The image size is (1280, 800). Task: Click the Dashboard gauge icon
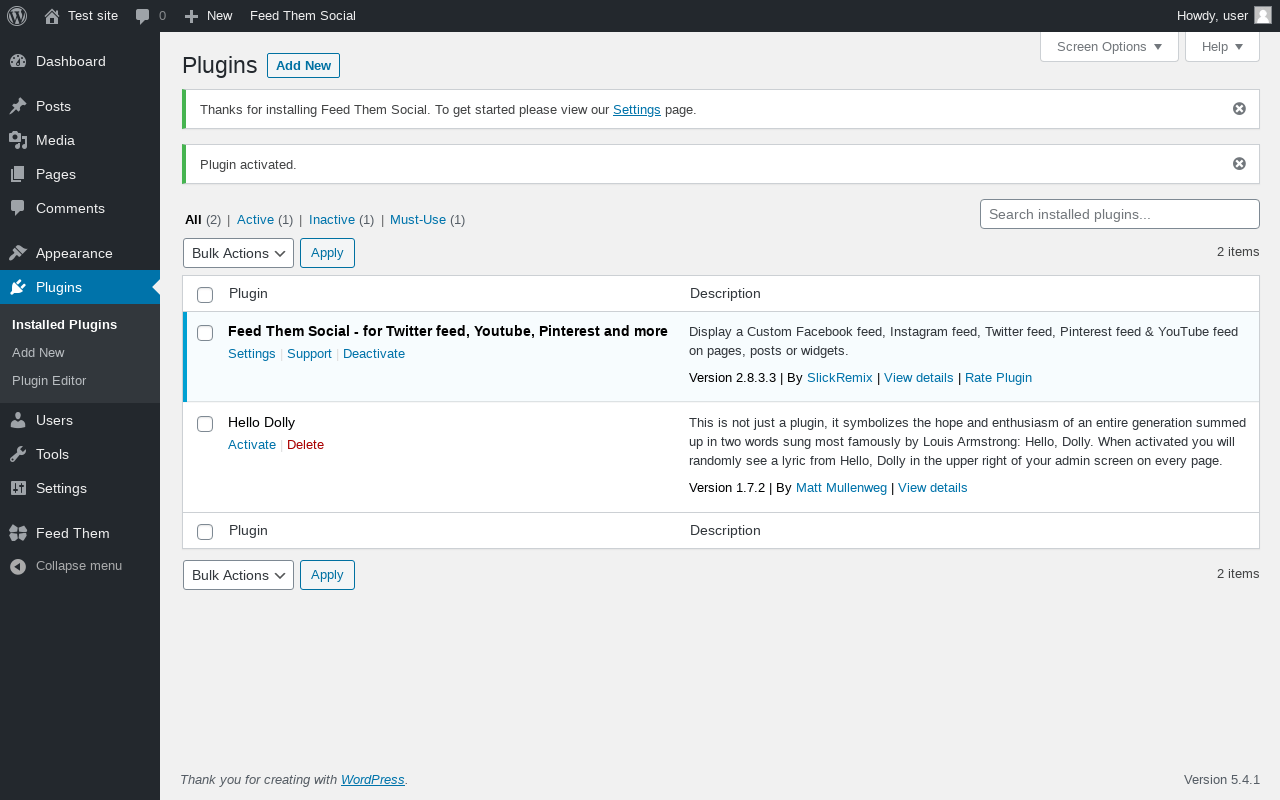[18, 61]
